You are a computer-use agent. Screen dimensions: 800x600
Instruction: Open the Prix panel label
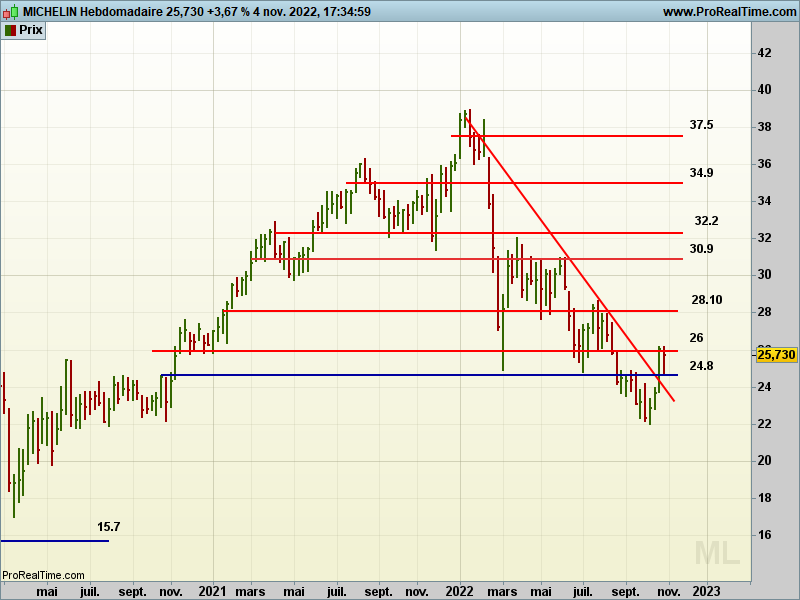coord(31,30)
